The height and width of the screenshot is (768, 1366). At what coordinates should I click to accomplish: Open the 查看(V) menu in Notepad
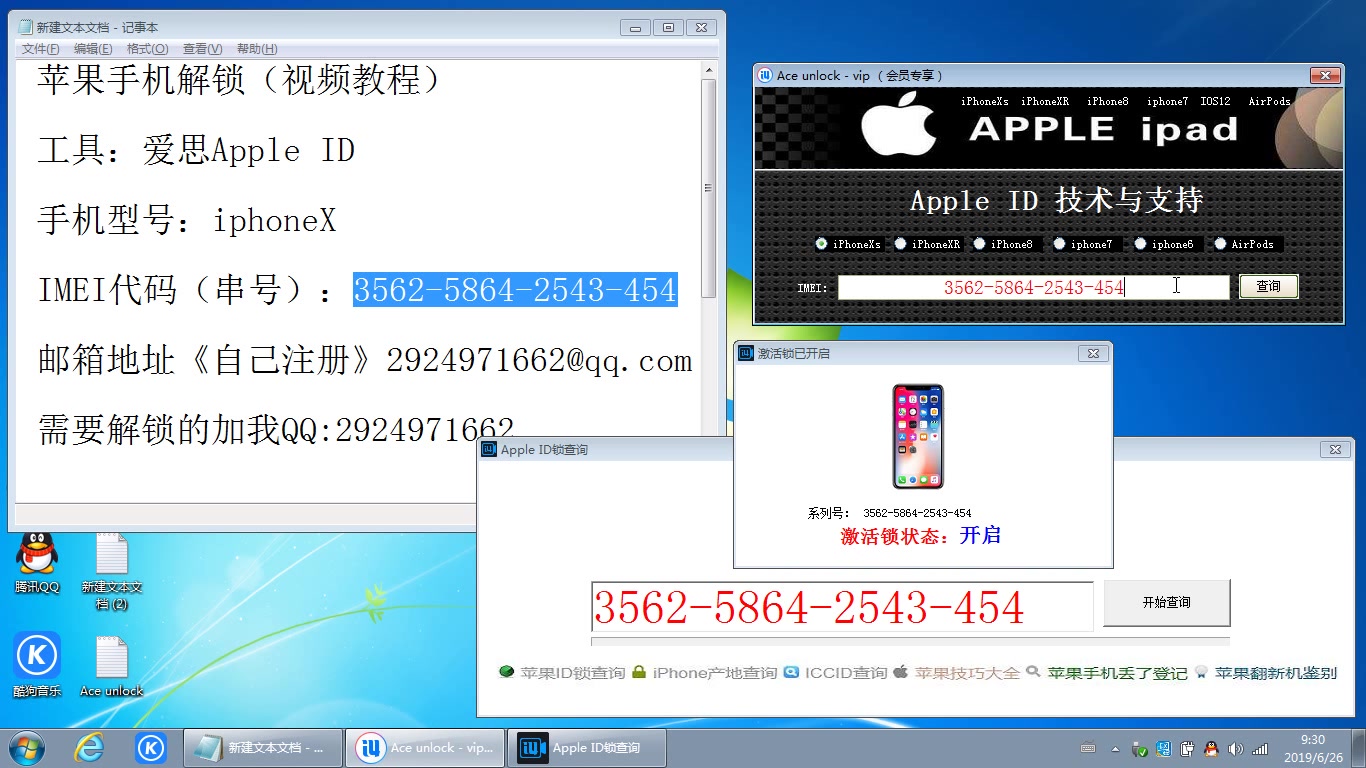click(203, 49)
